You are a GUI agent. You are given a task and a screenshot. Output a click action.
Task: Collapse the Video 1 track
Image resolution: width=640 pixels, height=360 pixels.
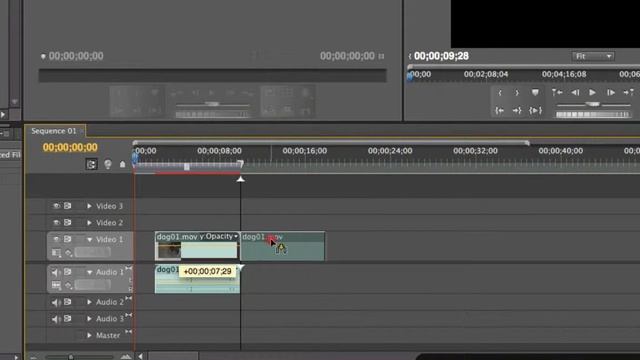[x=89, y=240]
